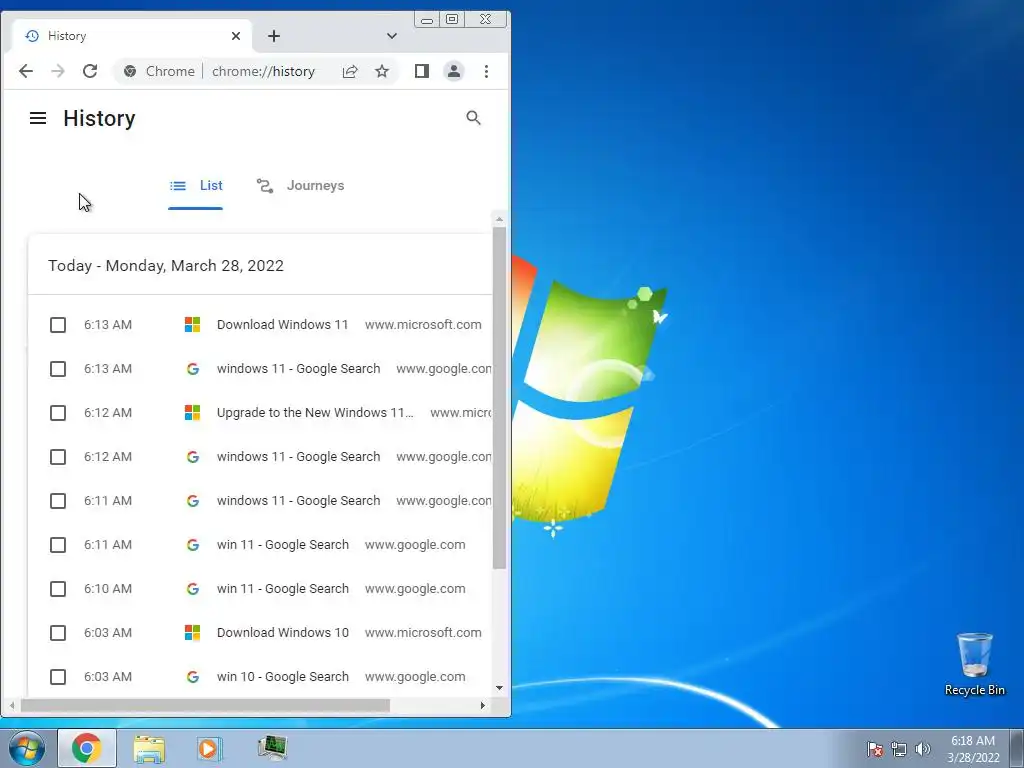
Task: Check the 6:12 AM Upgrade to New Windows 11 entry
Action: coord(58,413)
